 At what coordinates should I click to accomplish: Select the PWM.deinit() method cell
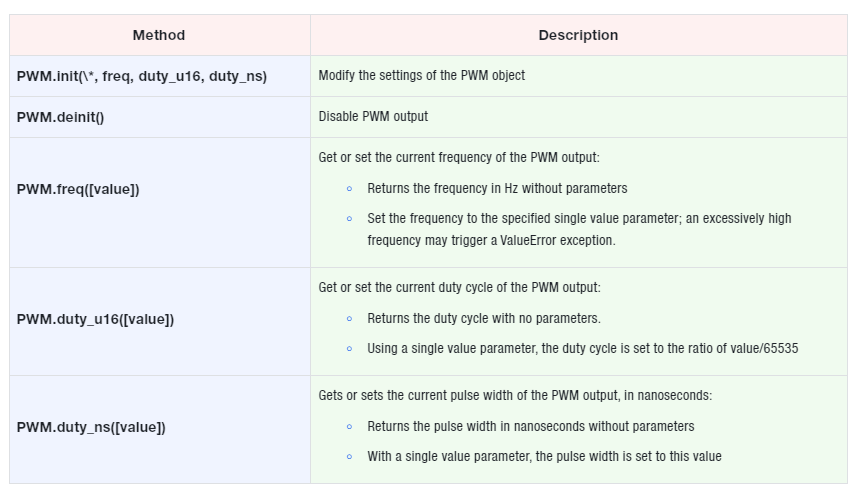point(160,117)
